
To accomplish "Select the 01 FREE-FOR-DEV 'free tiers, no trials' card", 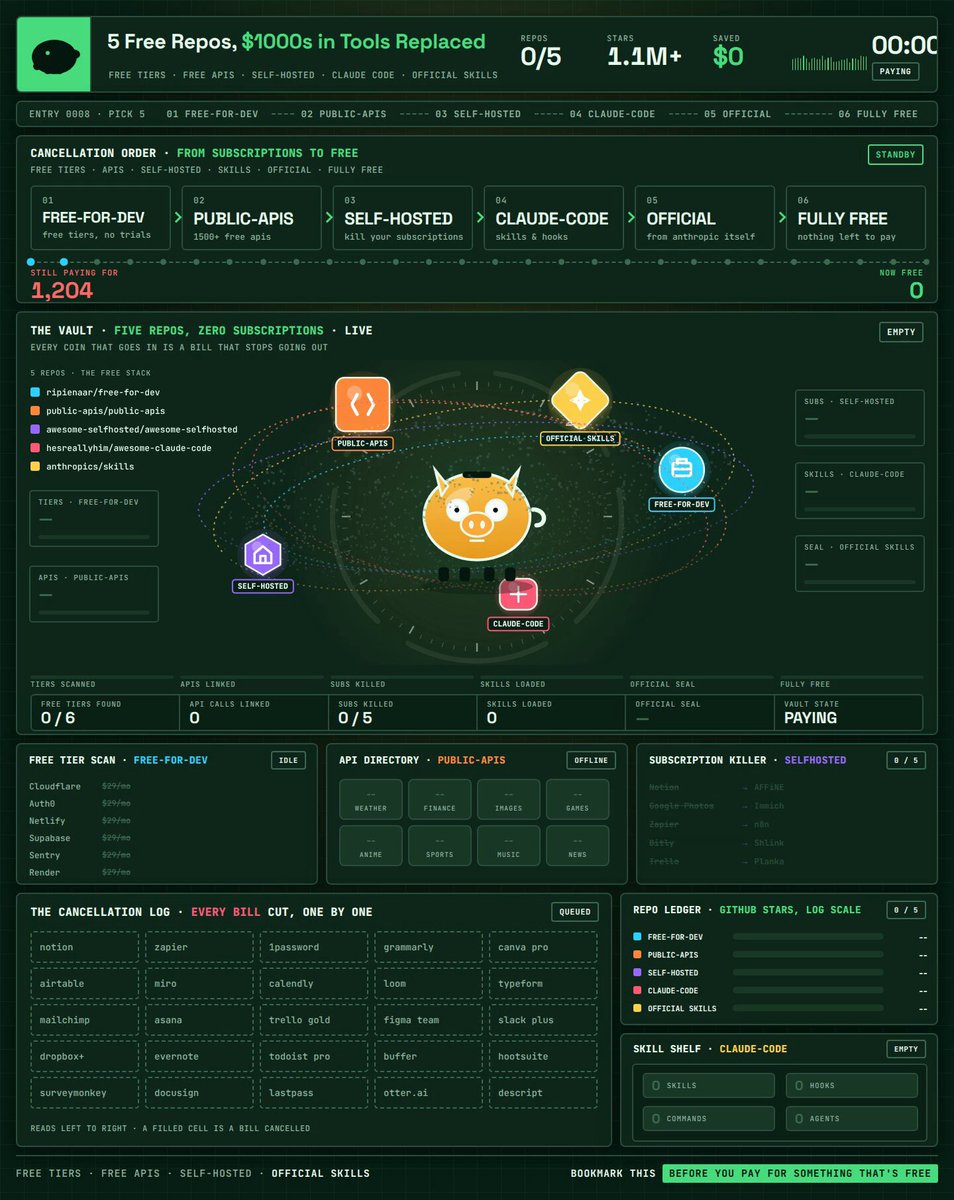I will point(100,218).
